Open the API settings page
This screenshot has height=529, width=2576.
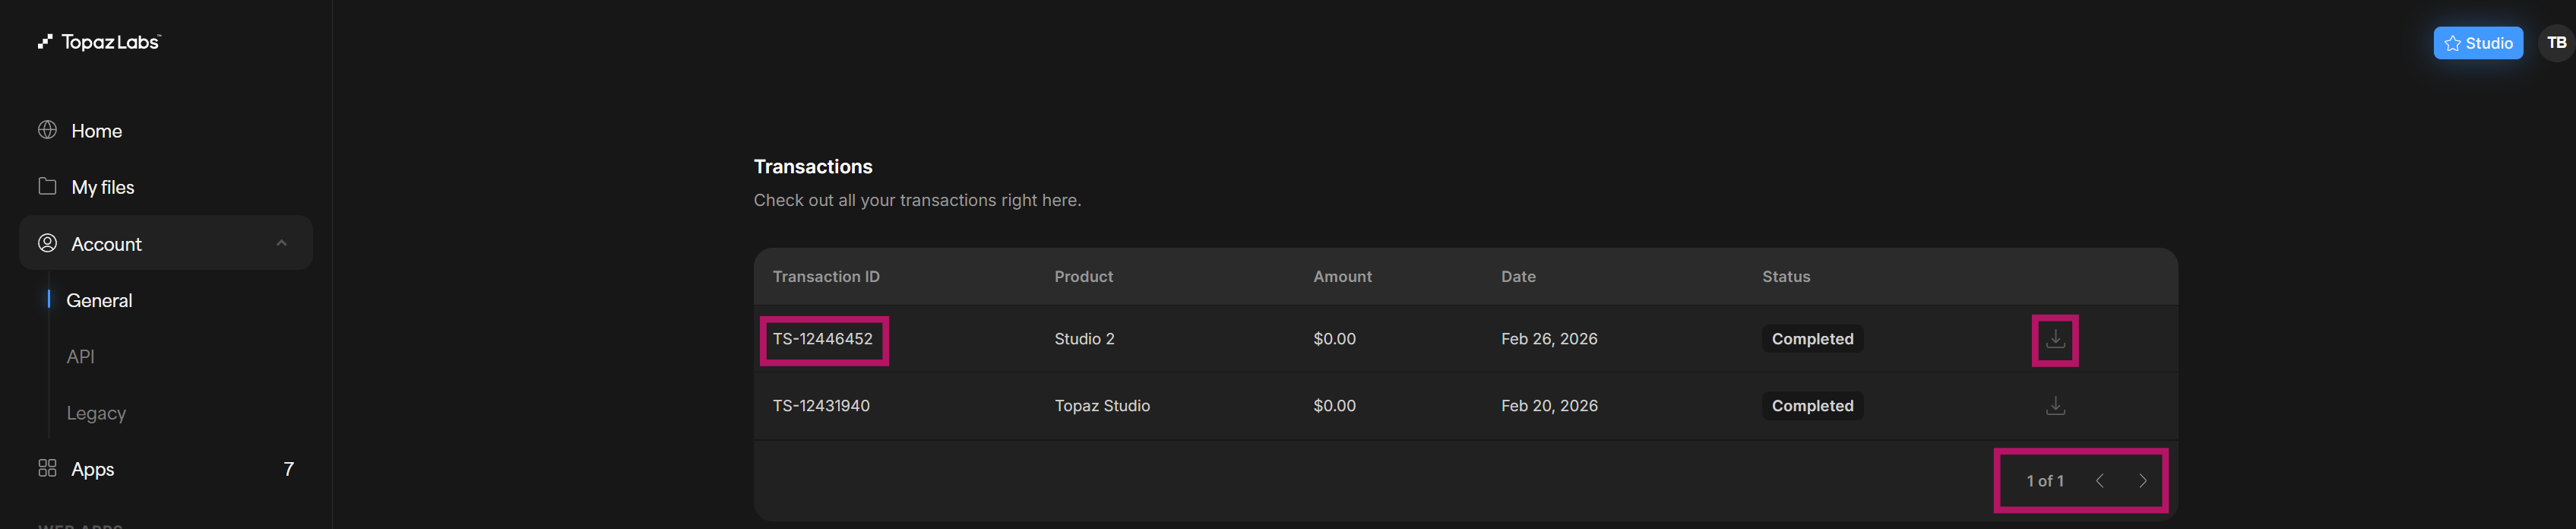point(80,357)
